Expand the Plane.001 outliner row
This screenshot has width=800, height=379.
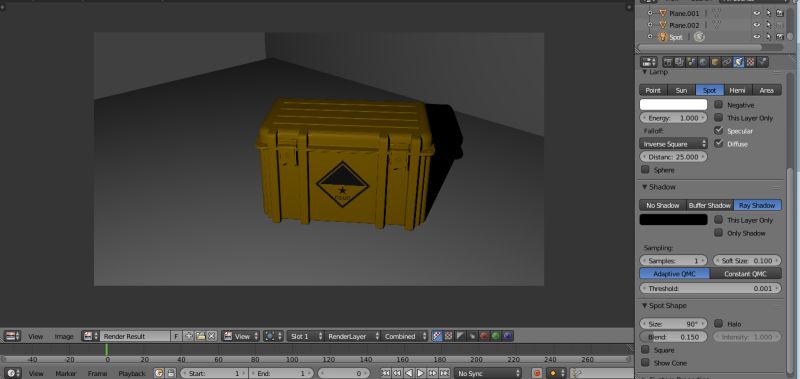(649, 13)
